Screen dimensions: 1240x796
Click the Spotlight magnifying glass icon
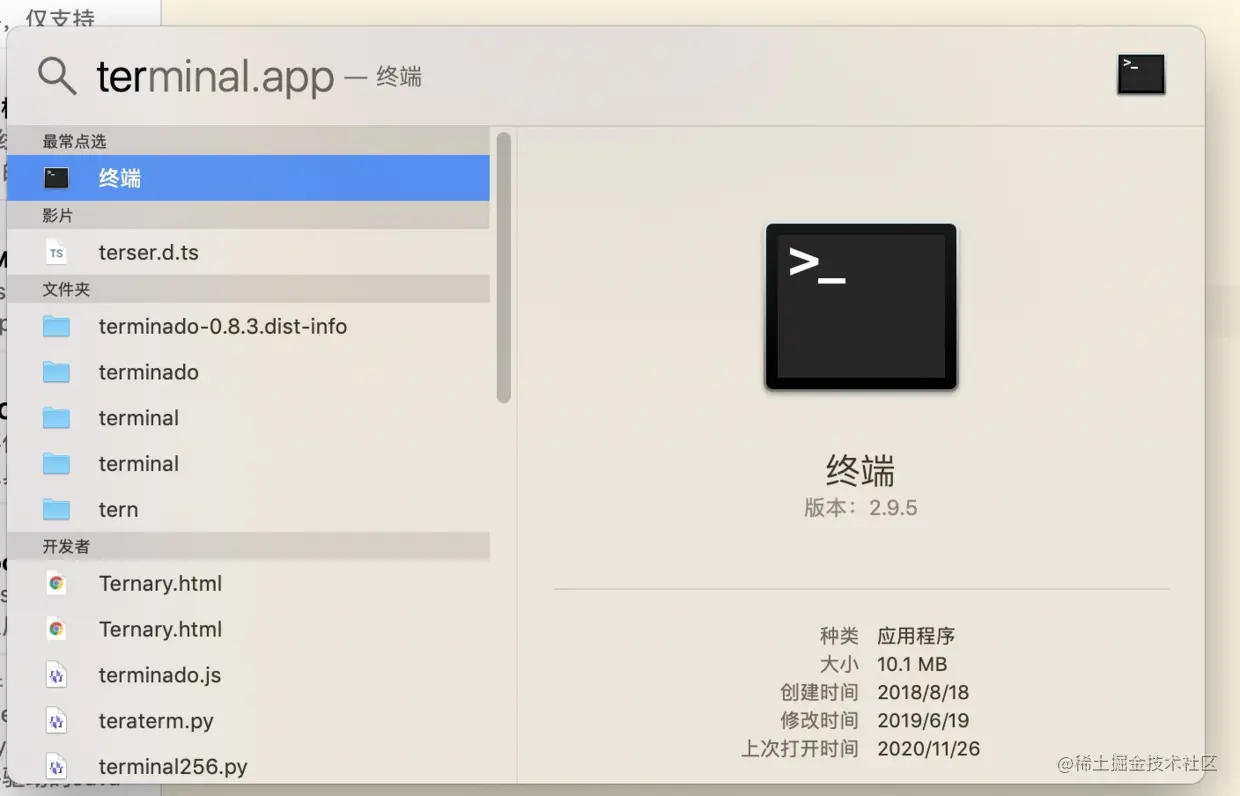click(57, 76)
